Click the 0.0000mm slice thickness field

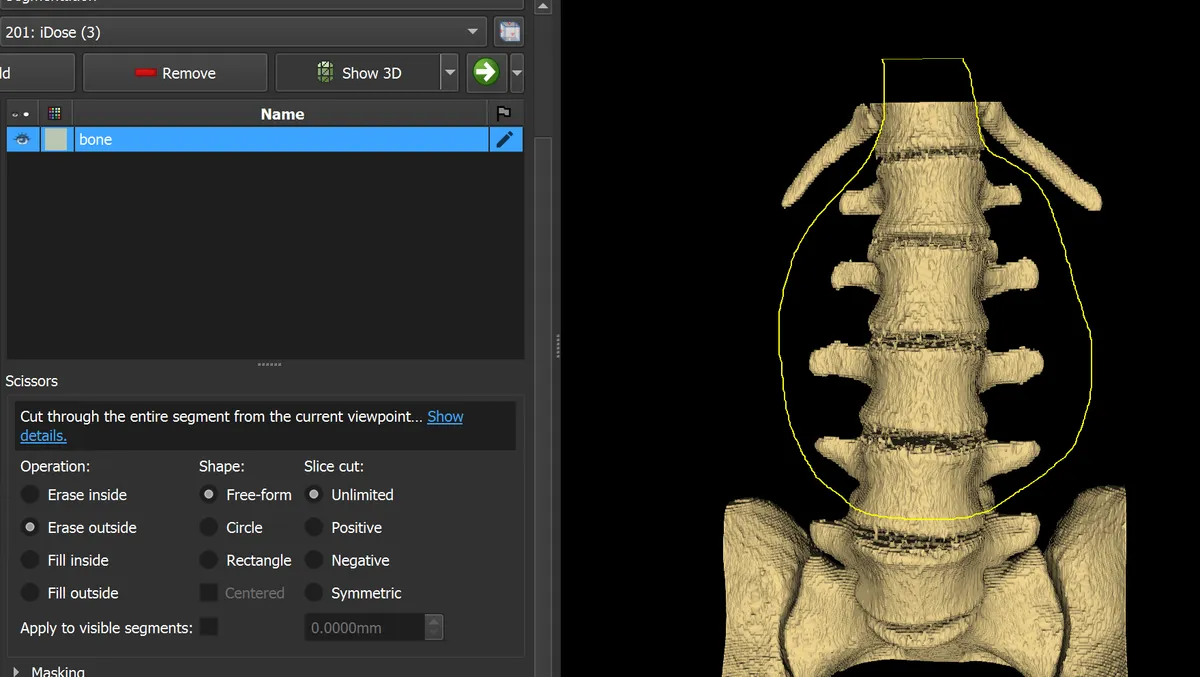click(364, 628)
